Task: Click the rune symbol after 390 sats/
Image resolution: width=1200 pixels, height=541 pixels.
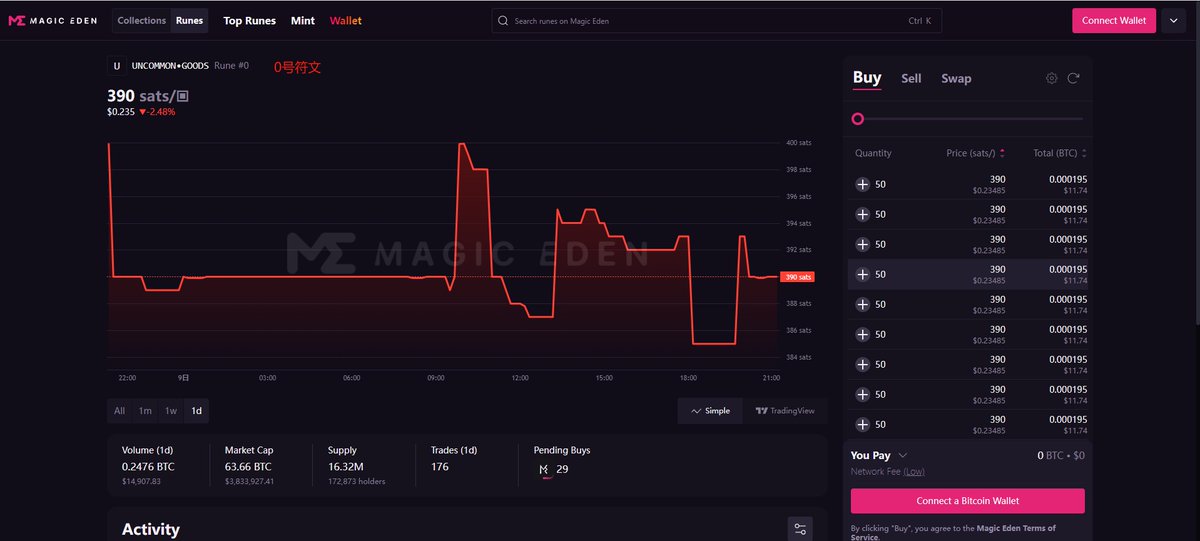Action: (x=183, y=97)
